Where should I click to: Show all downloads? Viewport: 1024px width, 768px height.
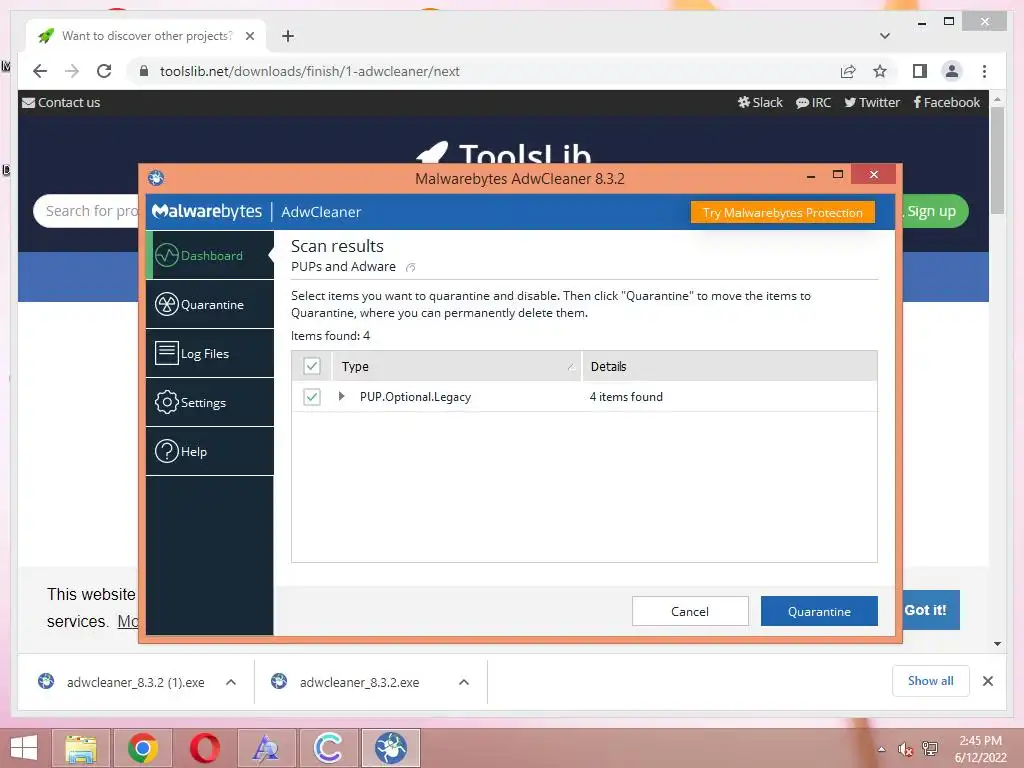pyautogui.click(x=931, y=681)
